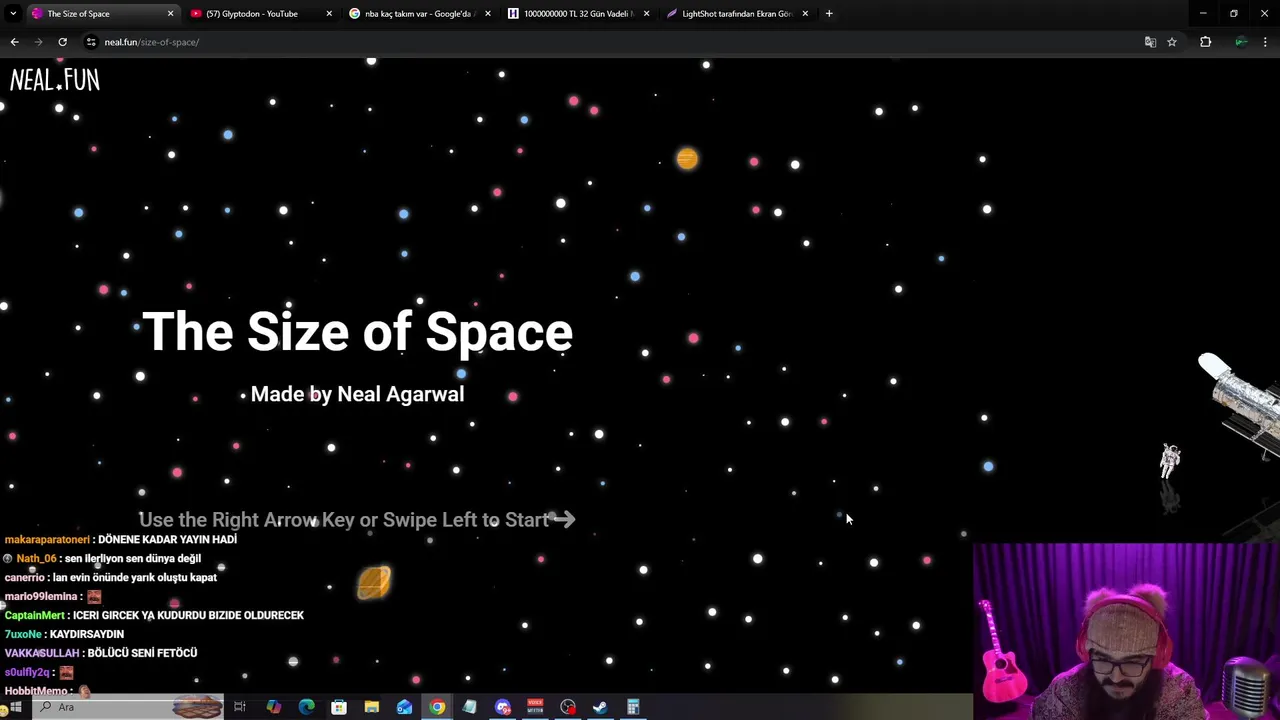Viewport: 1280px width, 720px height.
Task: Switch to the LightShot tab
Action: [x=738, y=14]
